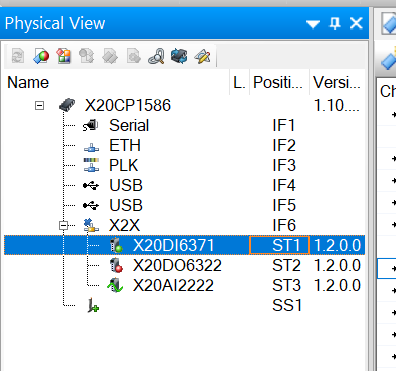The height and width of the screenshot is (371, 396).
Task: Select the ETH interface entry
Action: click(x=184, y=146)
